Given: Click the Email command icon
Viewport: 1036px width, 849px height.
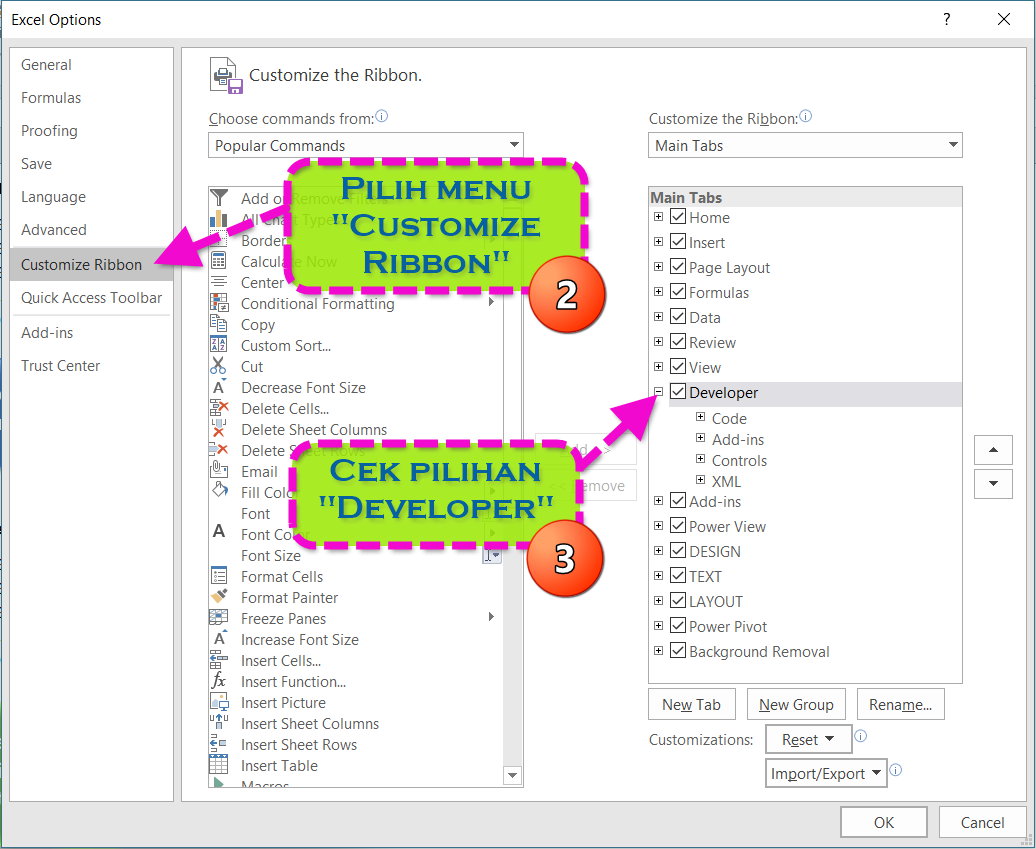Looking at the screenshot, I should pyautogui.click(x=219, y=471).
